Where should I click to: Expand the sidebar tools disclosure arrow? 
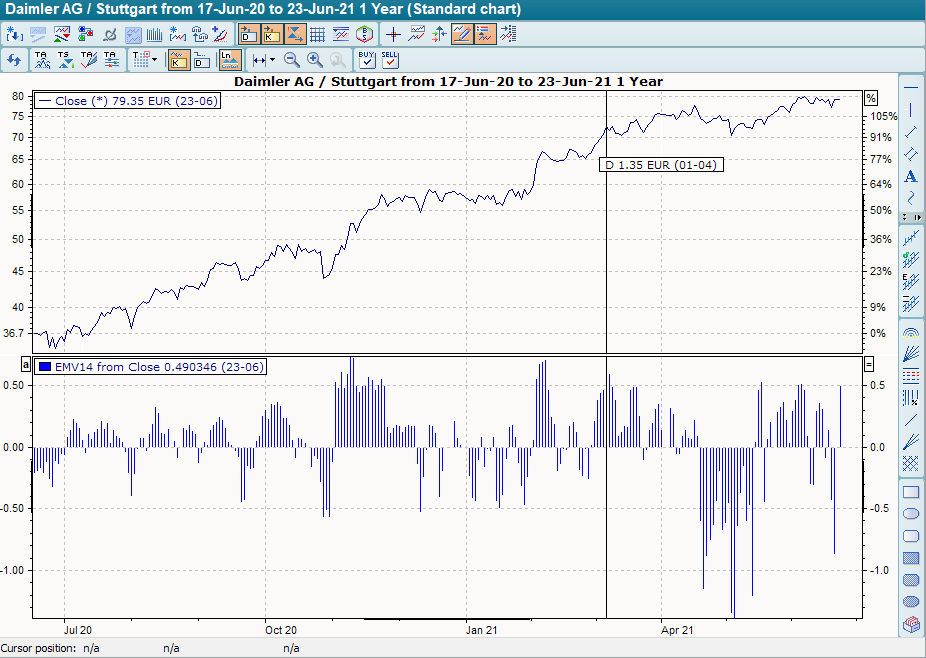(x=917, y=216)
